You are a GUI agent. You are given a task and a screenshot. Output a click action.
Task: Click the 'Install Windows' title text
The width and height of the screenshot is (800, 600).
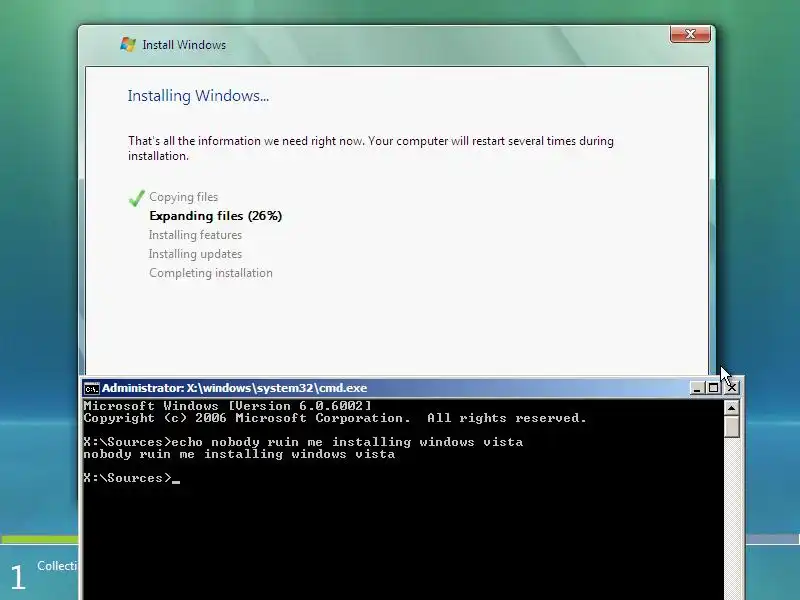[184, 45]
